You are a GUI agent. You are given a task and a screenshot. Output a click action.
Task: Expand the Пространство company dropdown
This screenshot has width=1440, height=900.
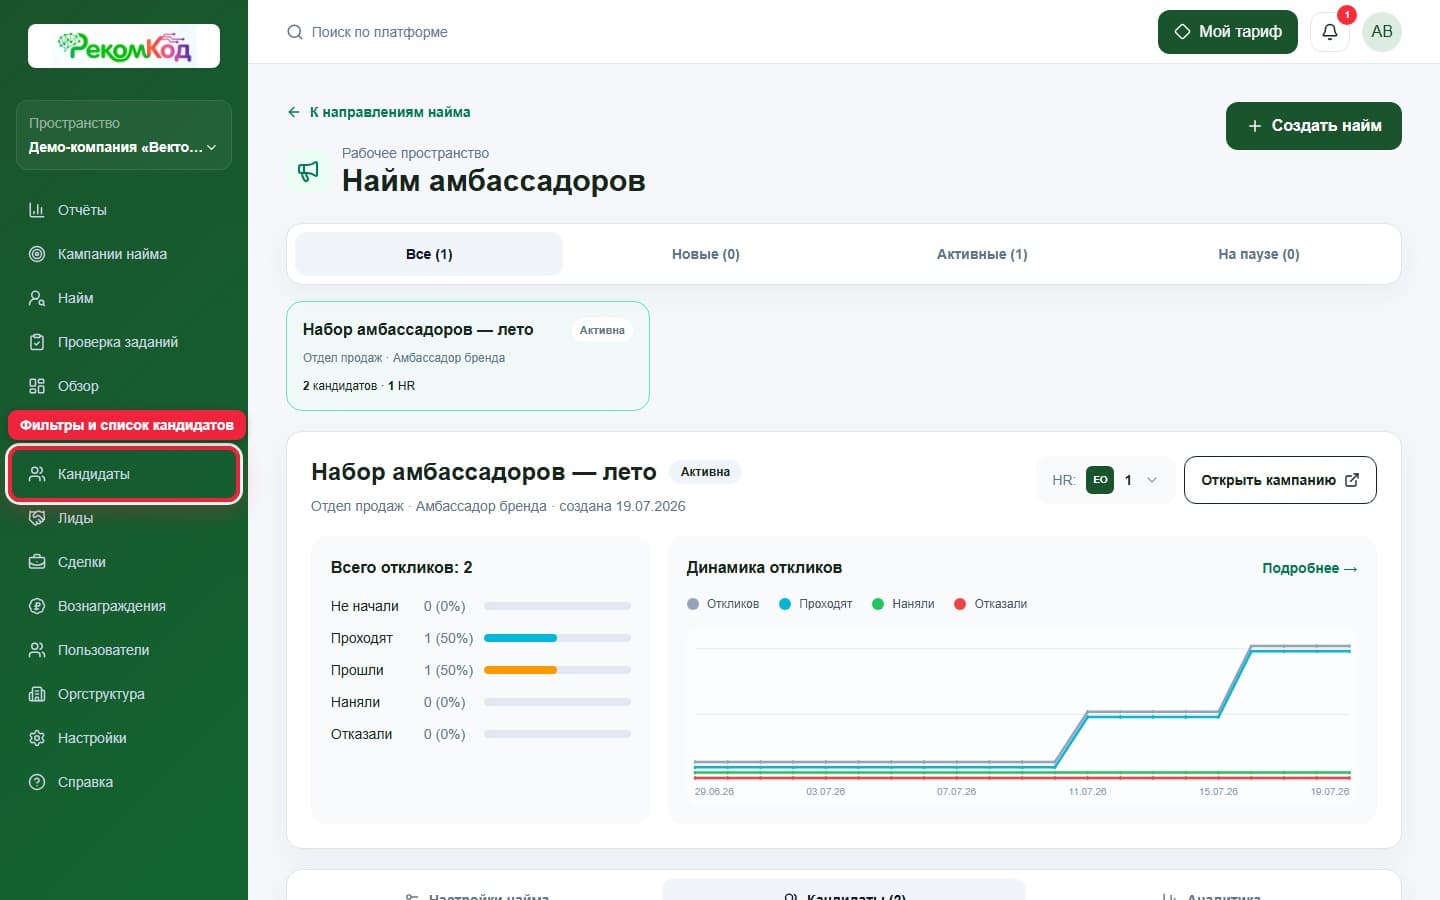point(124,135)
